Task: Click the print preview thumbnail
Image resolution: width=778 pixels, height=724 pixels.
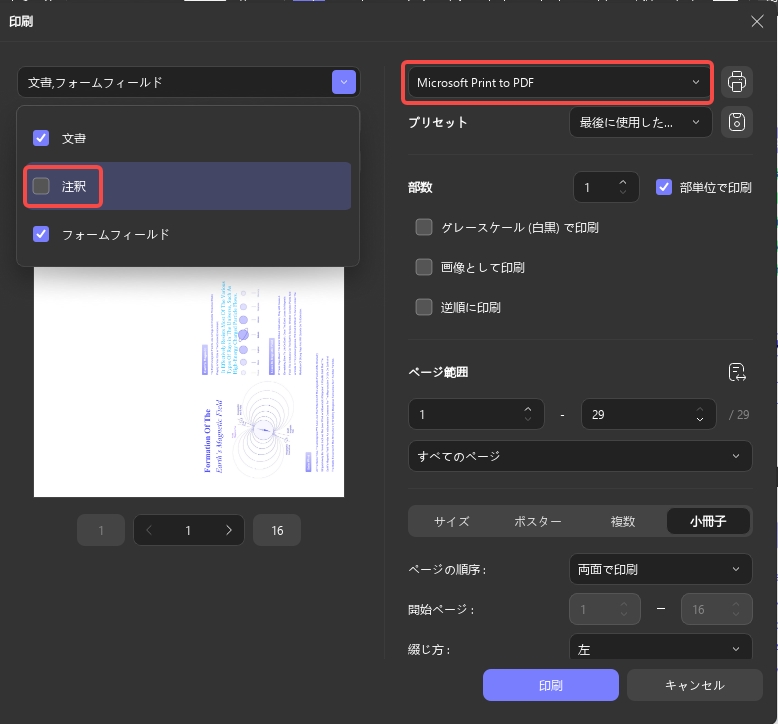Action: tap(189, 382)
